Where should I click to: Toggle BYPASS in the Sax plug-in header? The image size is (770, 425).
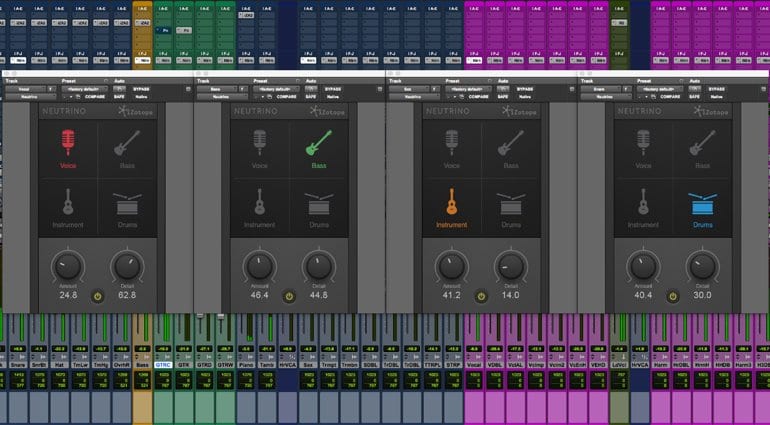coord(524,89)
